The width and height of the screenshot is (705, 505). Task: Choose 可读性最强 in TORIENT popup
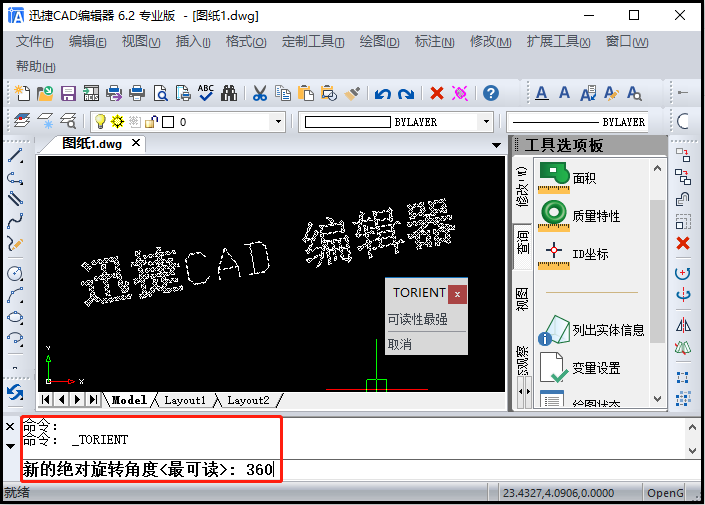(x=417, y=320)
